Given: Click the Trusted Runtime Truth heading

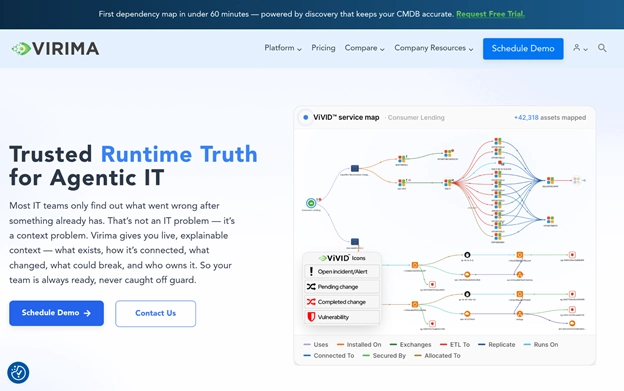Looking at the screenshot, I should 133,165.
